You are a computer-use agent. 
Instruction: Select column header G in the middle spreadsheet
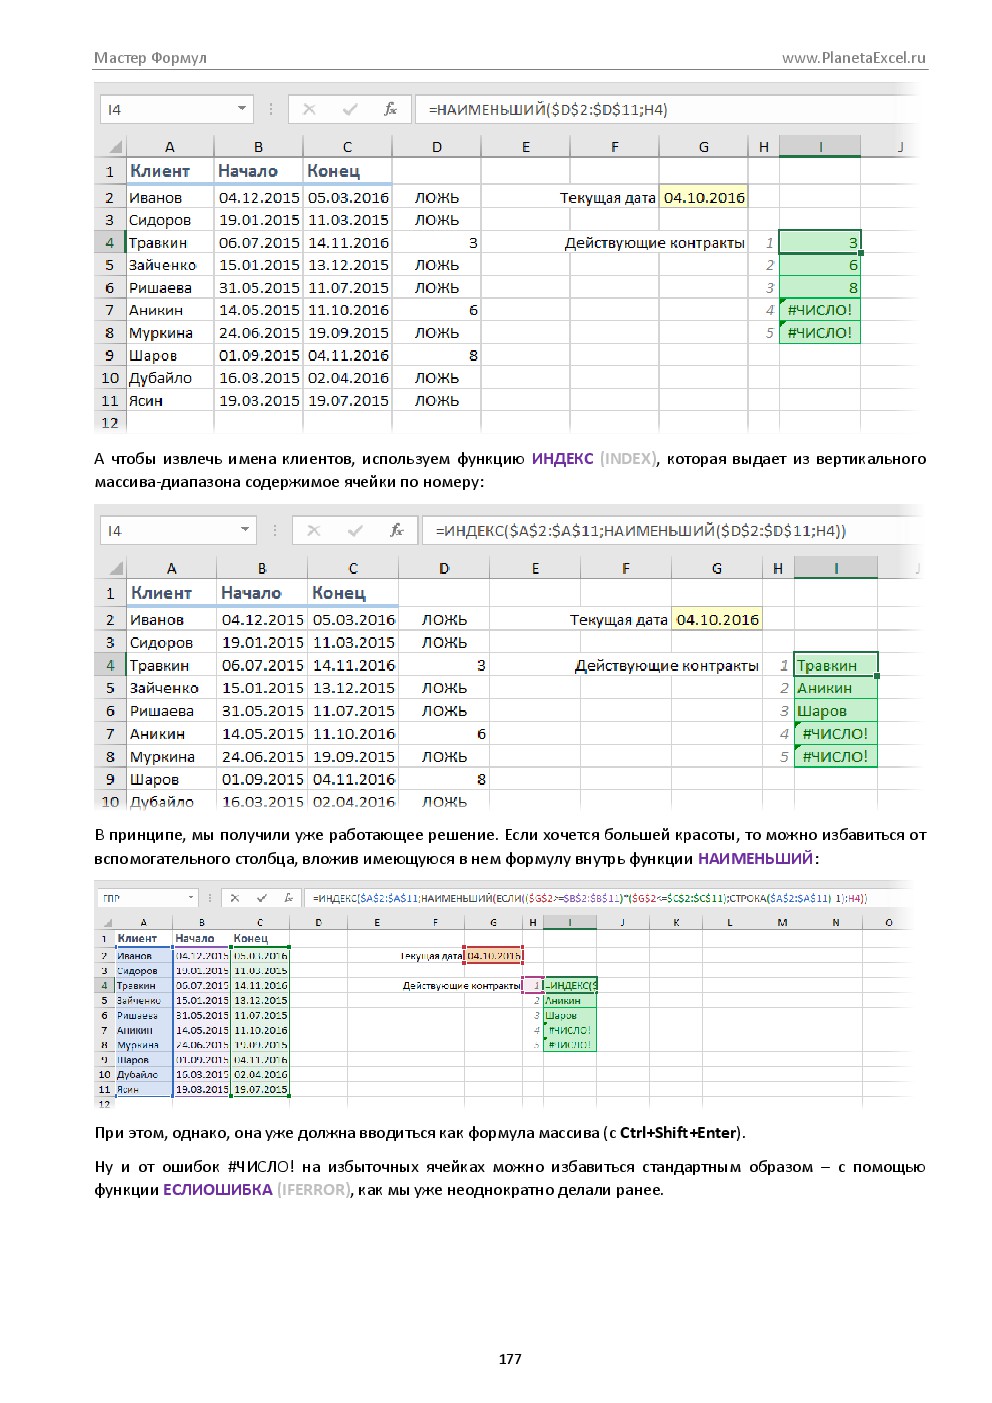pyautogui.click(x=716, y=569)
